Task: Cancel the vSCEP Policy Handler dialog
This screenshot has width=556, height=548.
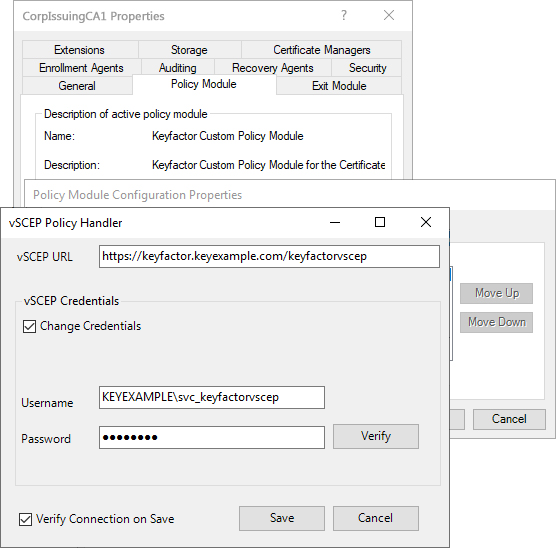Action: point(376,518)
